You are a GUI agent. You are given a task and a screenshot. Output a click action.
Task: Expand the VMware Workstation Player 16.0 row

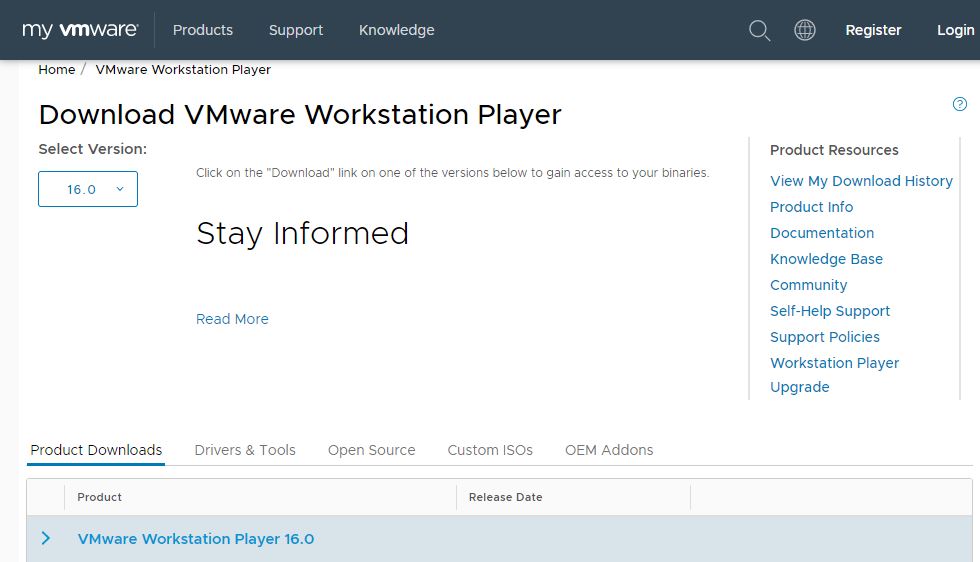[x=46, y=538]
